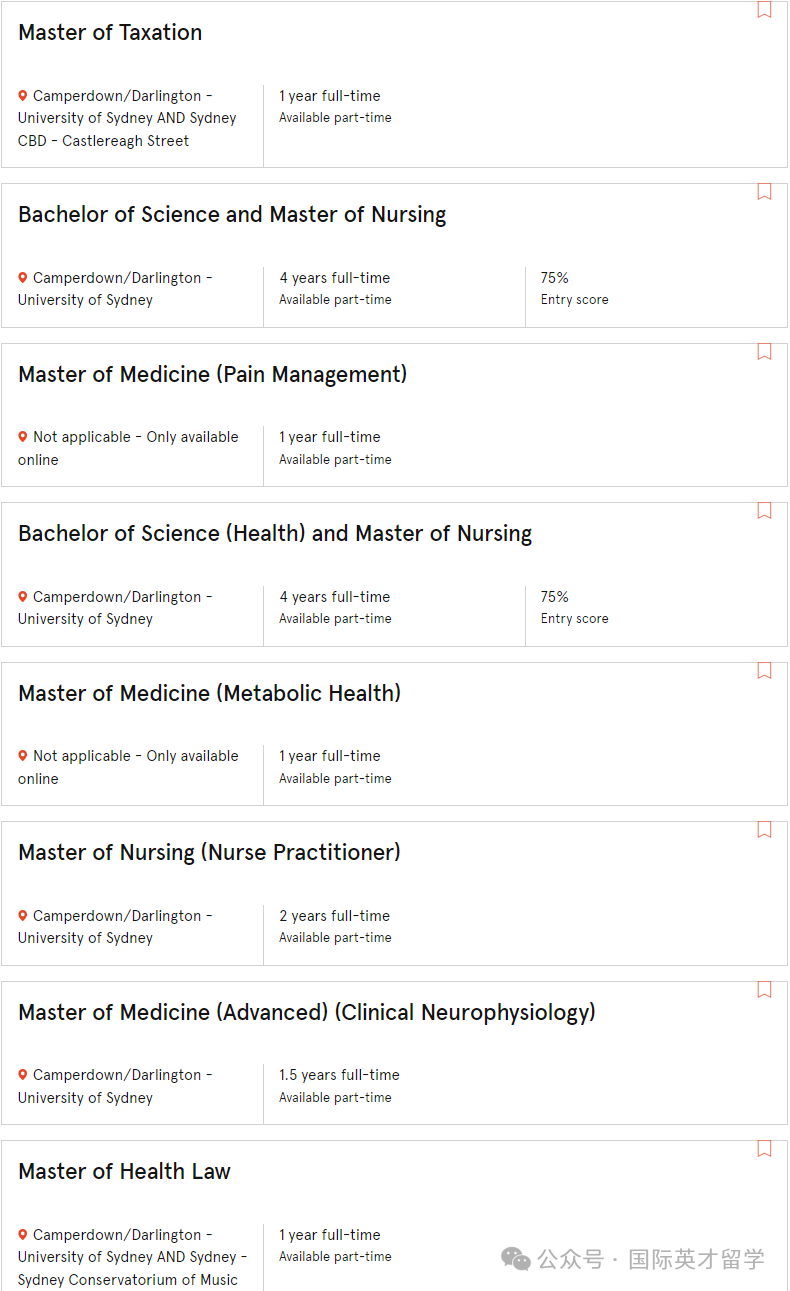Open the Master of Taxation course title
This screenshot has width=790, height=1291.
[110, 32]
